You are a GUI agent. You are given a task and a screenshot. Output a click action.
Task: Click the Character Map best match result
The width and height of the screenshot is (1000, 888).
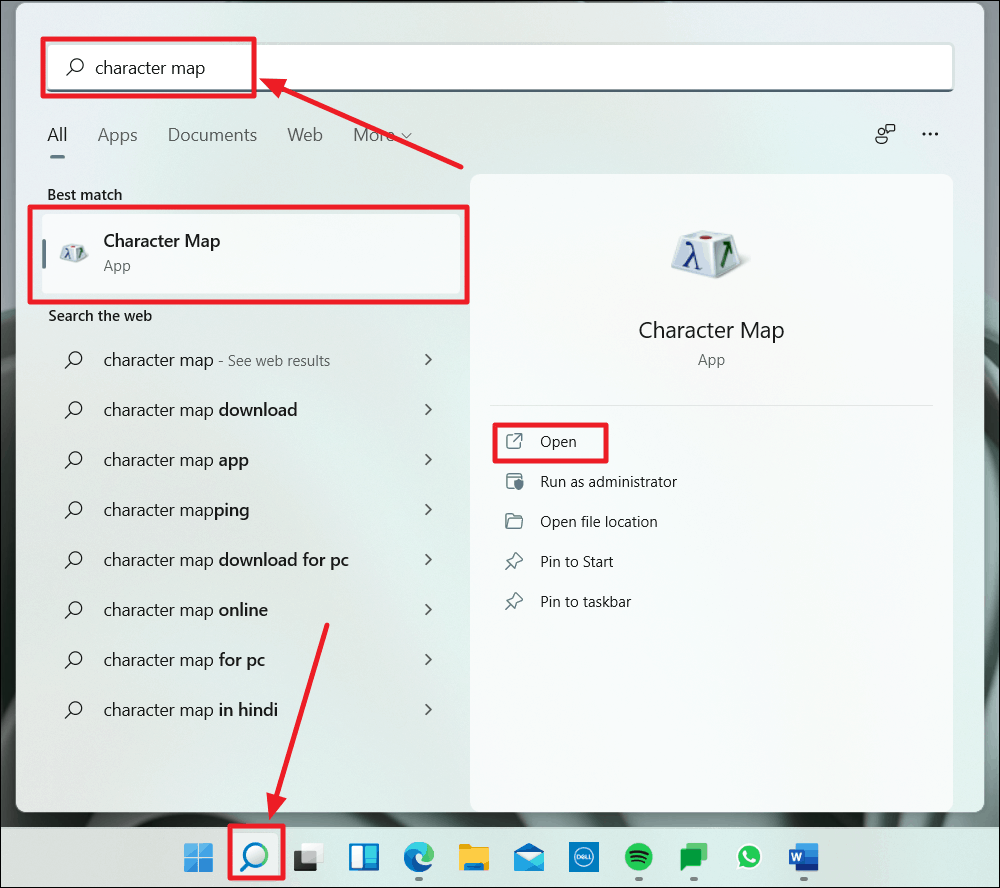pos(251,253)
